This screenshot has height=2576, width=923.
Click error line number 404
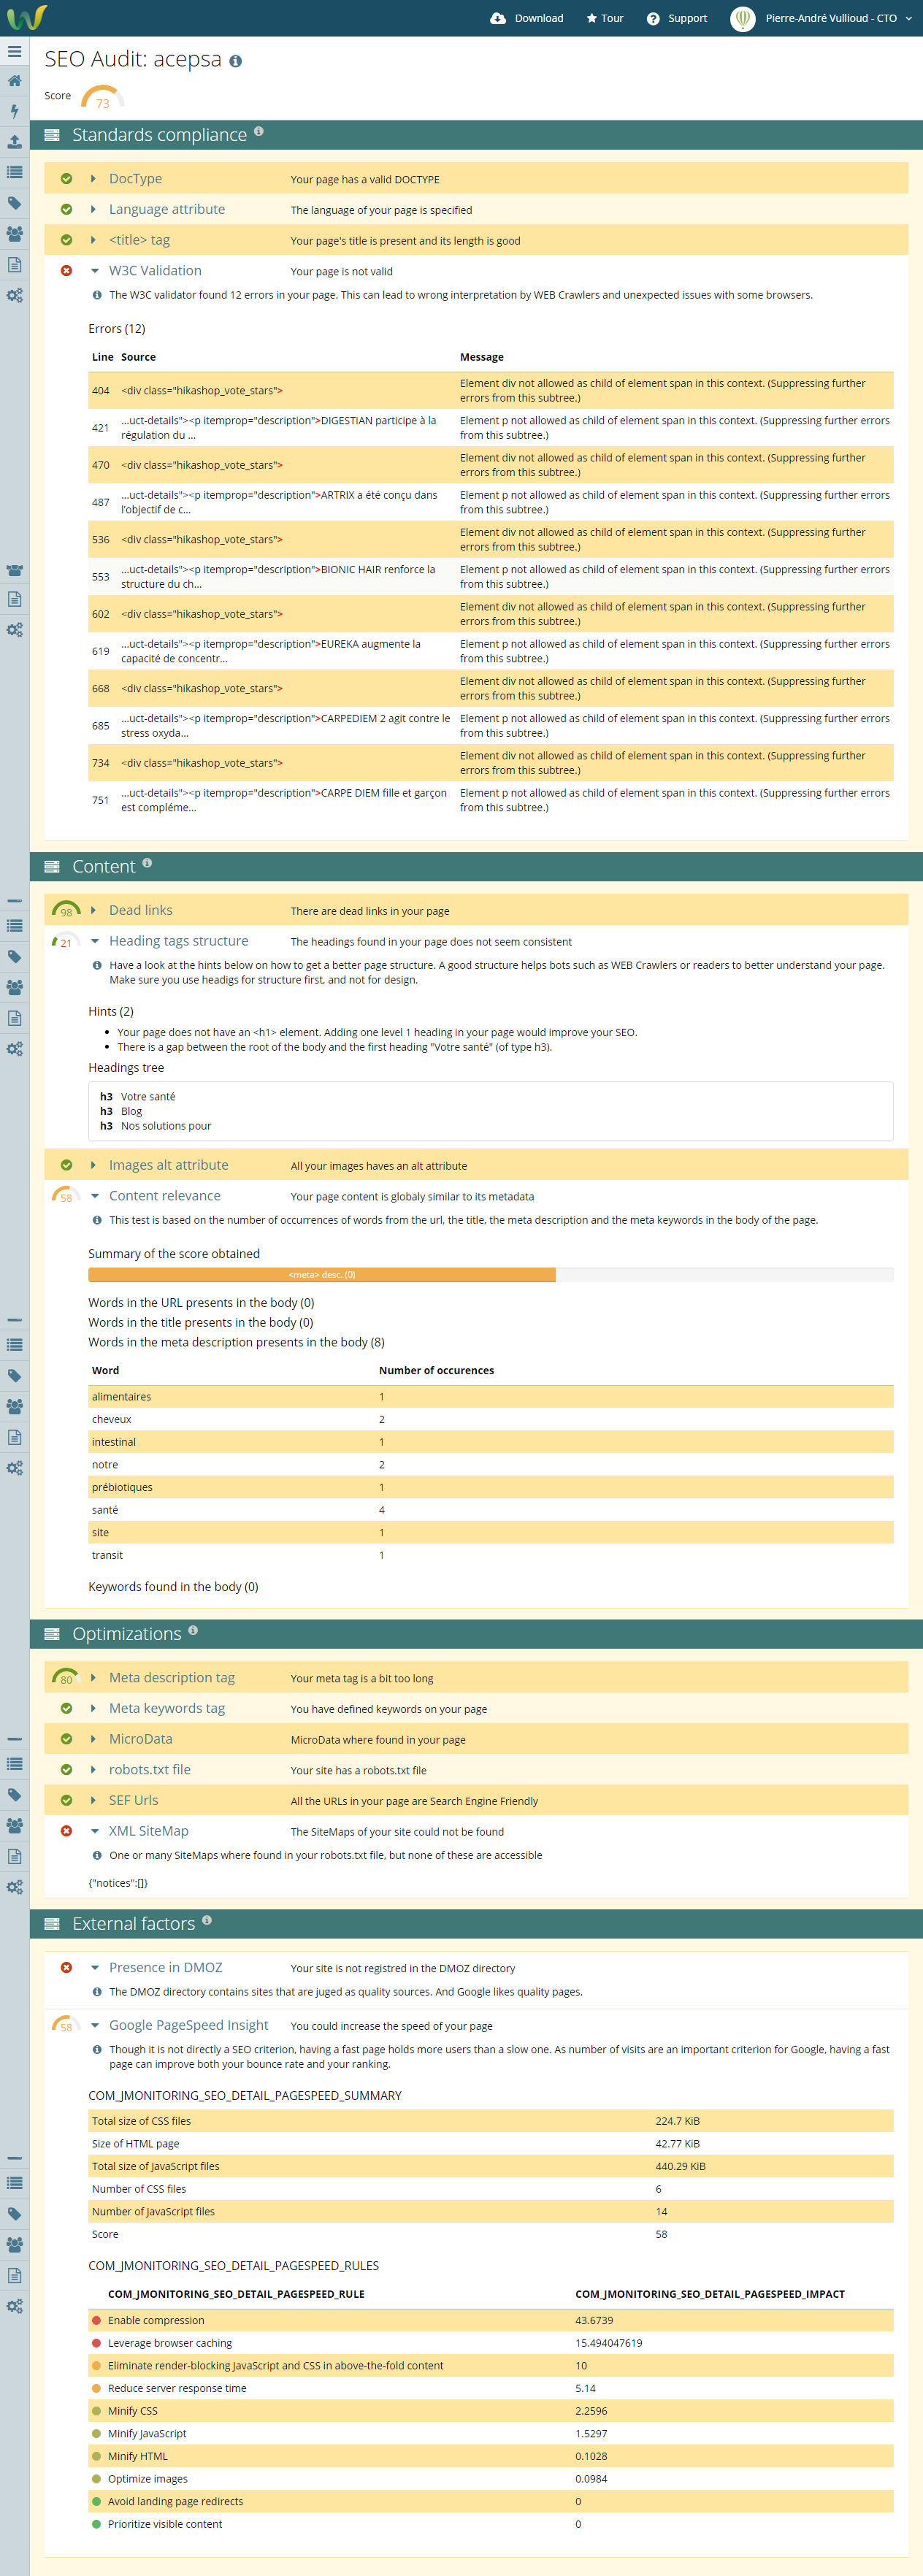100,391
